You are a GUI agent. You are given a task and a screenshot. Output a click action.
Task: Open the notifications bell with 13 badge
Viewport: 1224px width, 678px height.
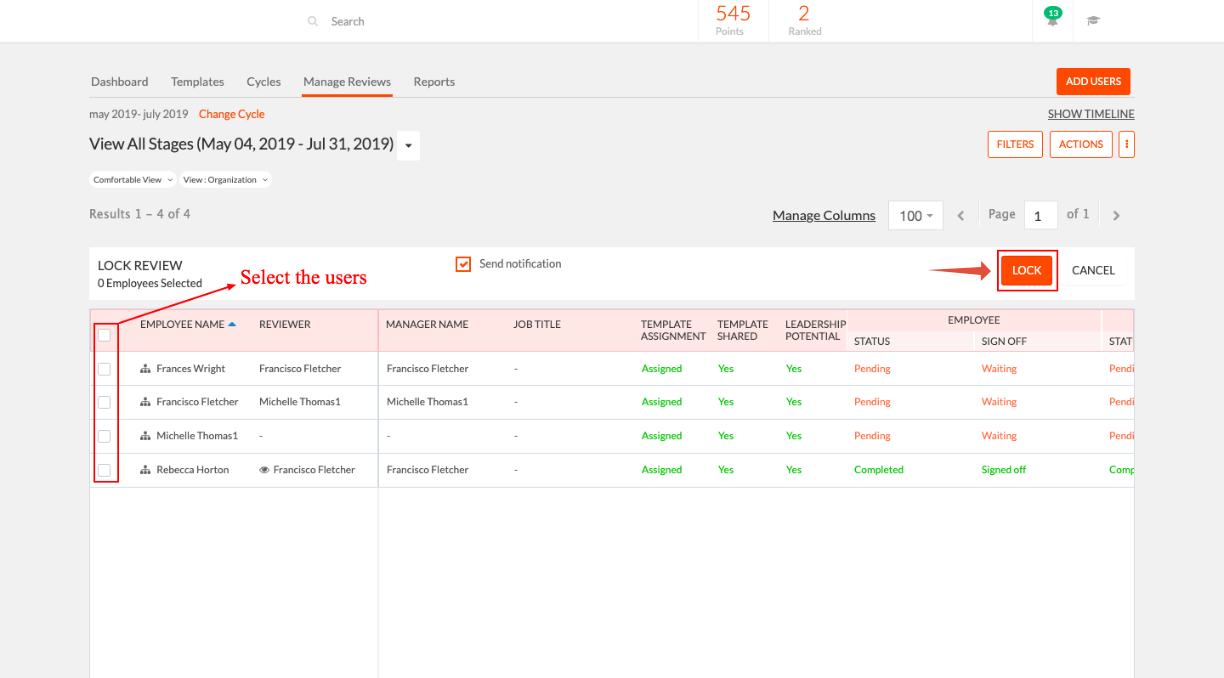1052,18
